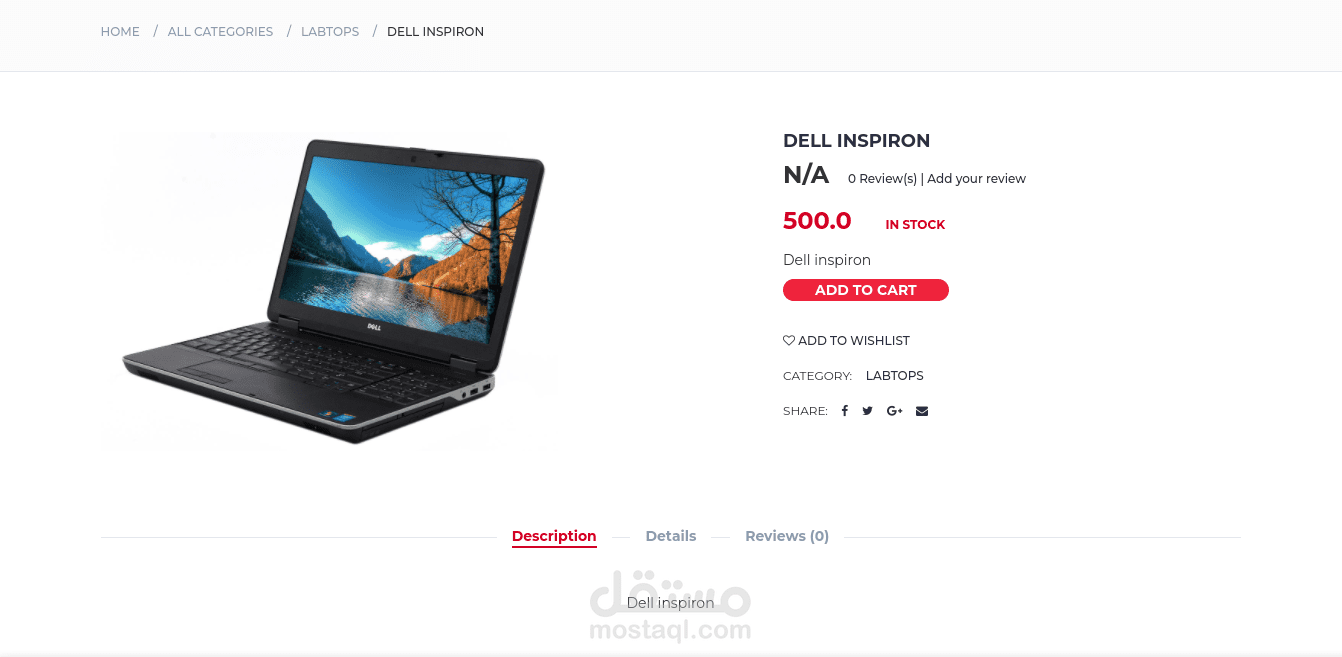Open Labtops category link beside Category label
The width and height of the screenshot is (1342, 657).
(895, 376)
